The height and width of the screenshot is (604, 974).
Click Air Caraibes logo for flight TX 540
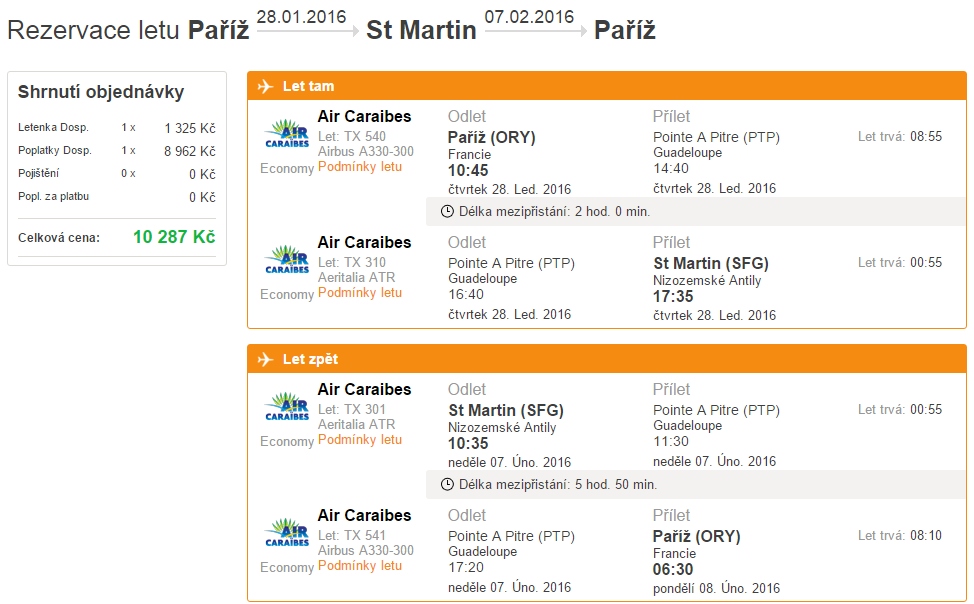(287, 134)
